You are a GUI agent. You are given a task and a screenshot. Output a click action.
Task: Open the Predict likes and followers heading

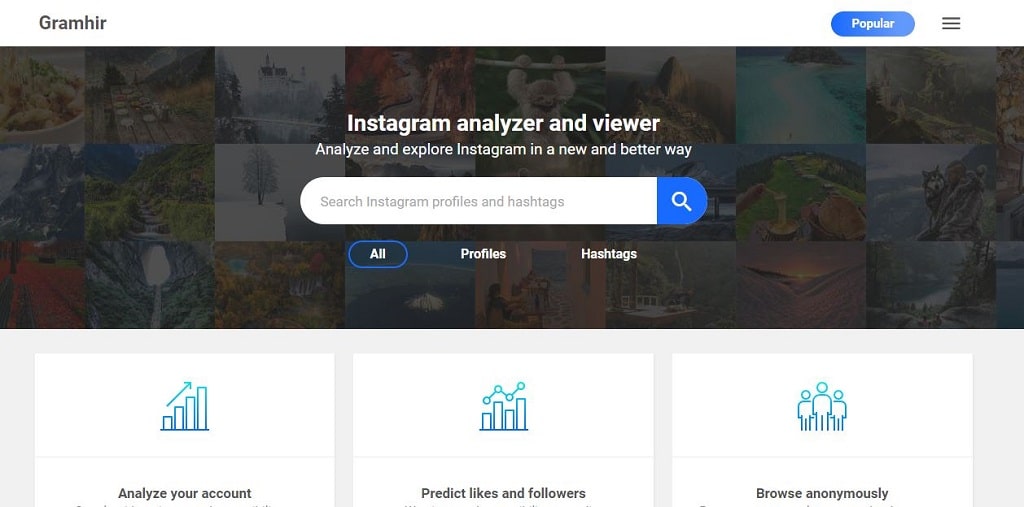(504, 493)
